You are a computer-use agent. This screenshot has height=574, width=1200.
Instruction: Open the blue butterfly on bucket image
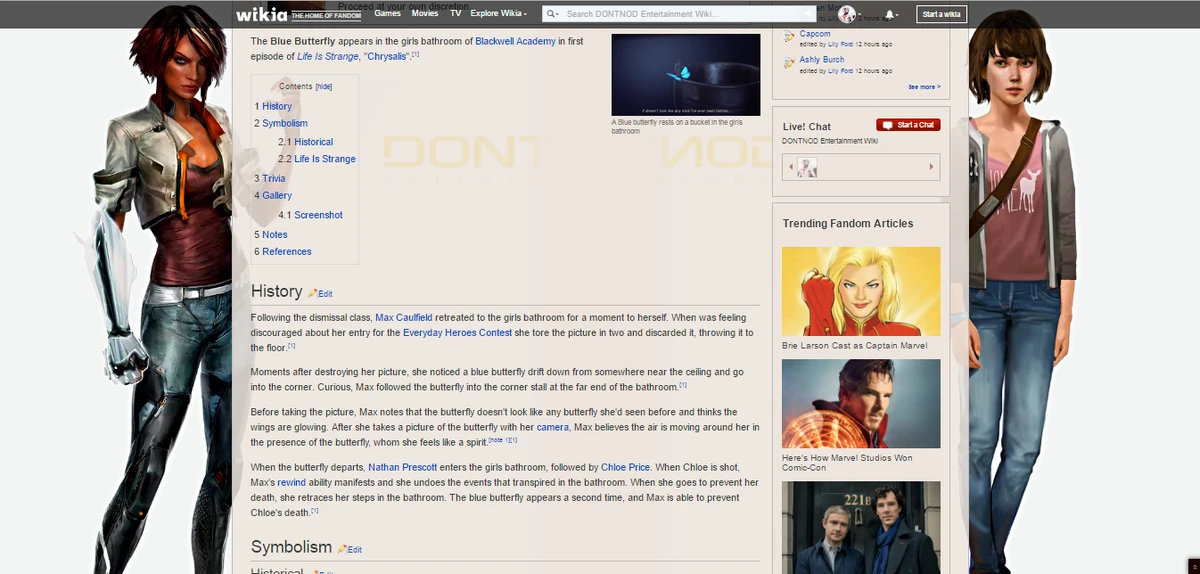click(684, 75)
